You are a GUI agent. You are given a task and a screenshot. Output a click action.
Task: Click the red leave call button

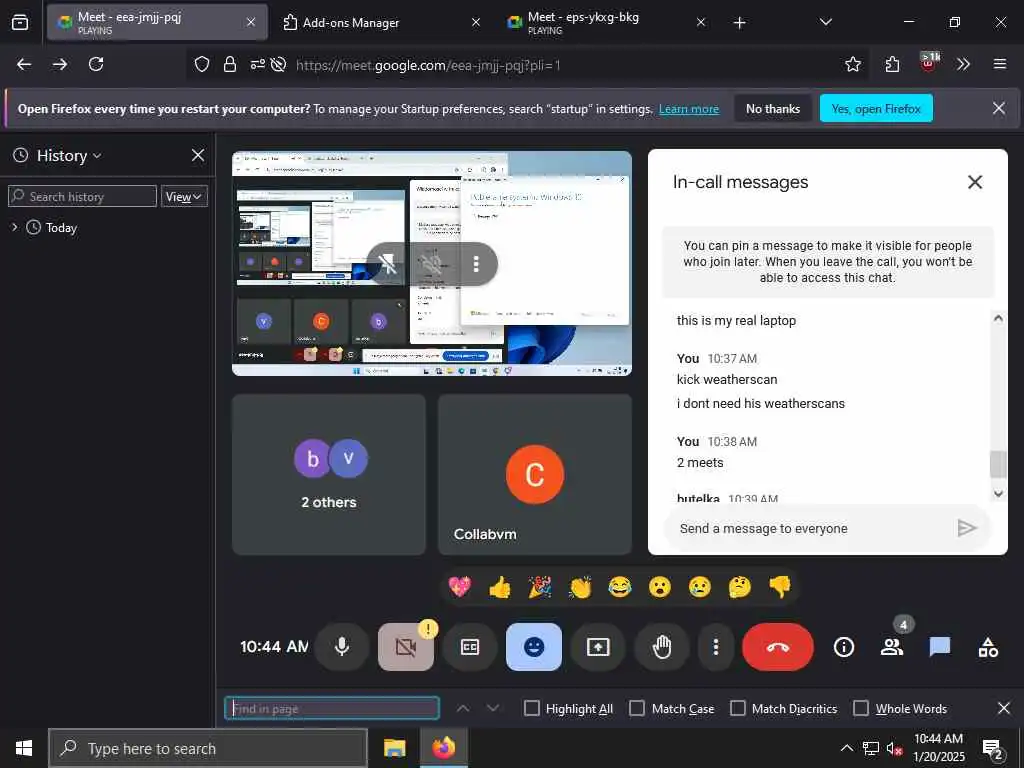pyautogui.click(x=778, y=647)
